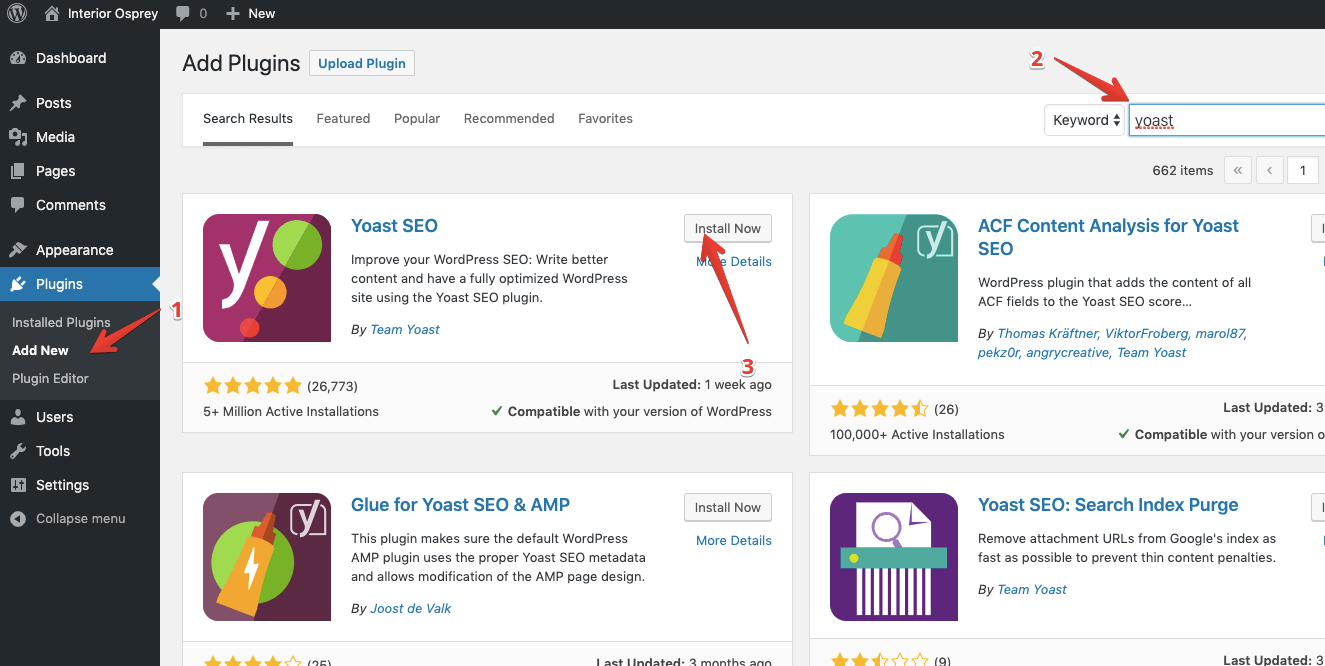Open More Details for Yoast SEO
This screenshot has width=1325, height=666.
pyautogui.click(x=734, y=261)
